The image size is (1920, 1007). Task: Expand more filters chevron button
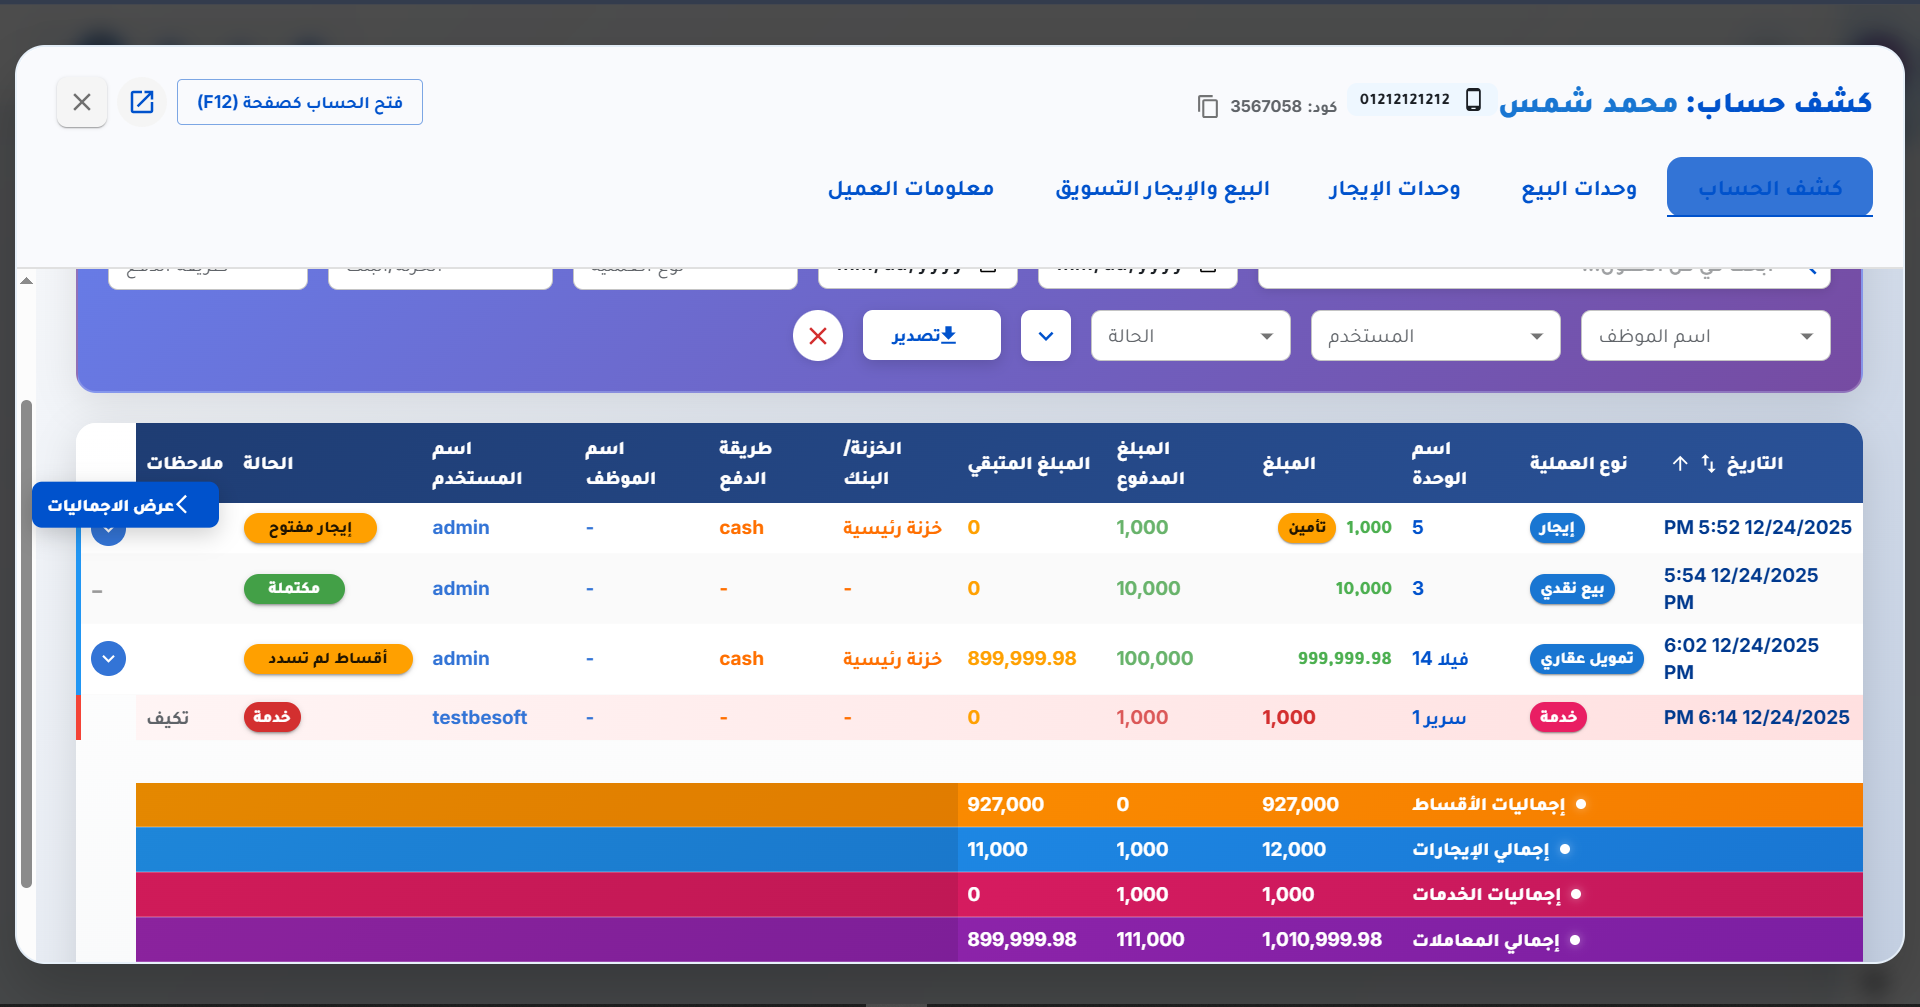coord(1046,336)
